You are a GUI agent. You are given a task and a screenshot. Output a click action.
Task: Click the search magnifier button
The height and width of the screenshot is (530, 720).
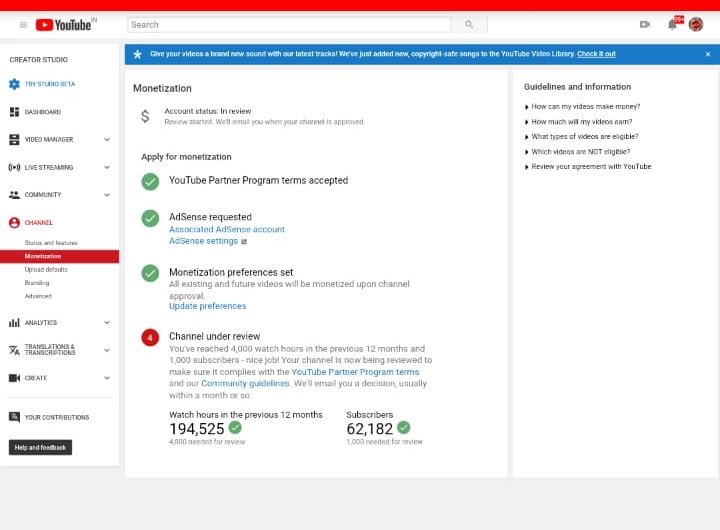click(469, 25)
